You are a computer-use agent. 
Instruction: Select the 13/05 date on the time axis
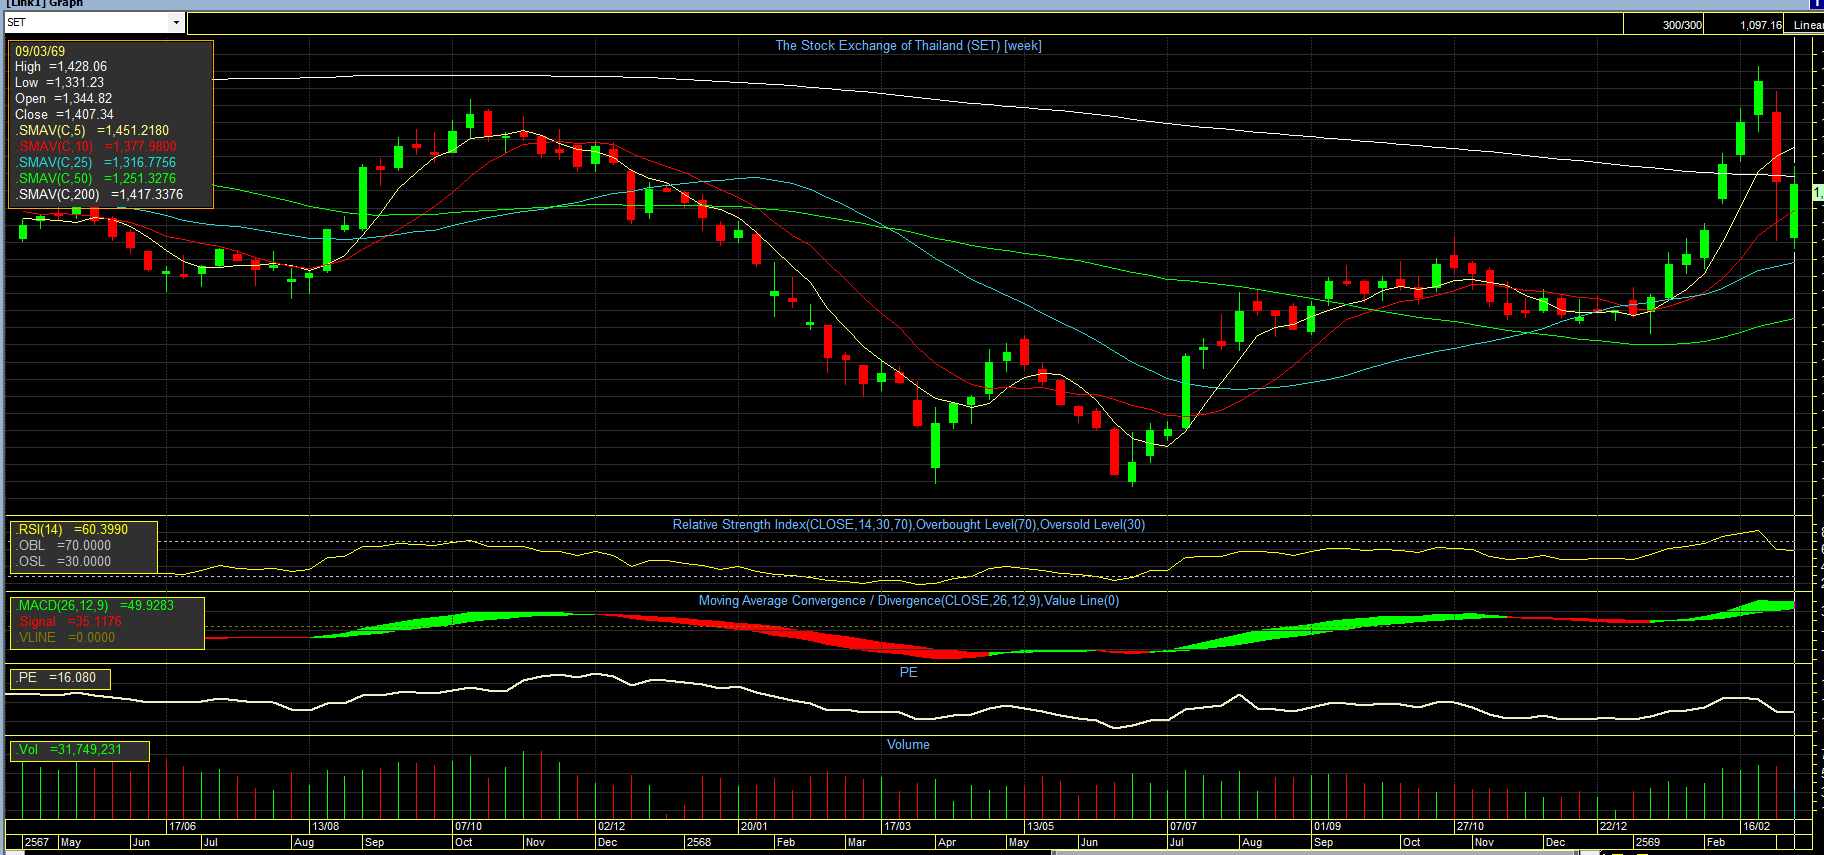tap(1041, 827)
